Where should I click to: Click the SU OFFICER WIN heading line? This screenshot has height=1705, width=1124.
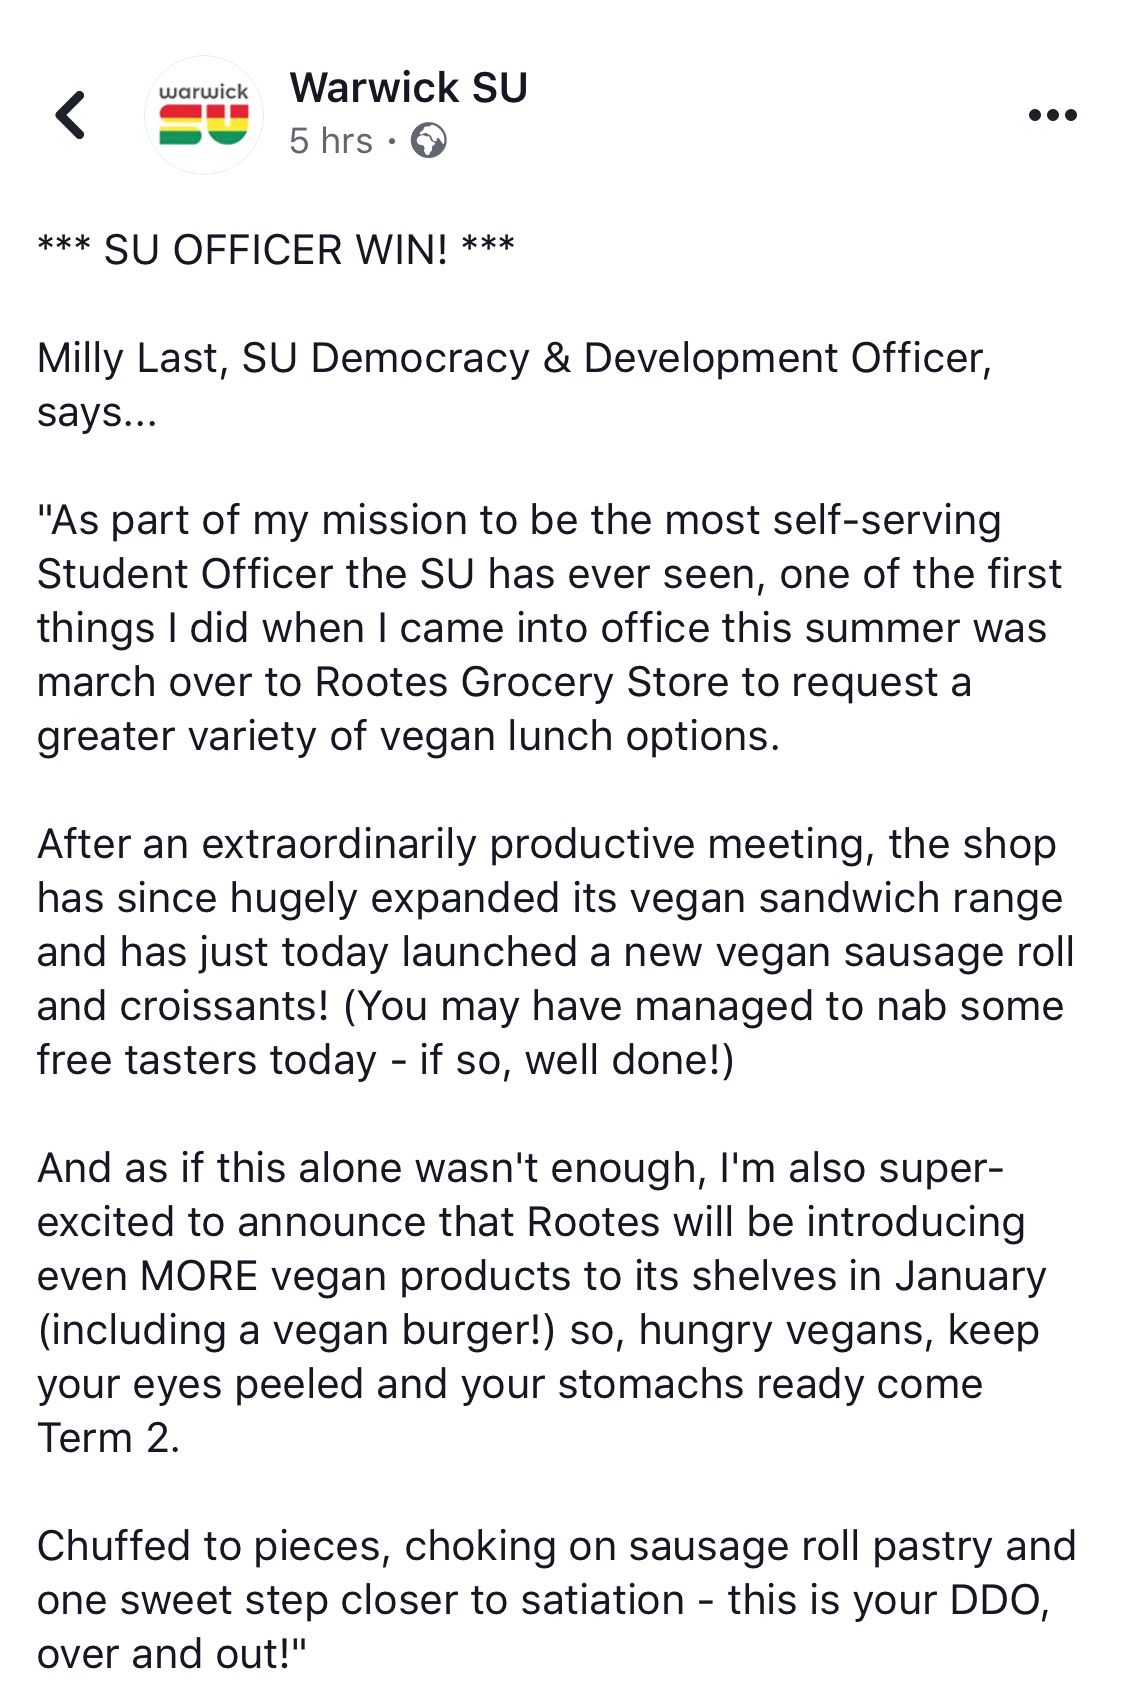click(x=276, y=250)
